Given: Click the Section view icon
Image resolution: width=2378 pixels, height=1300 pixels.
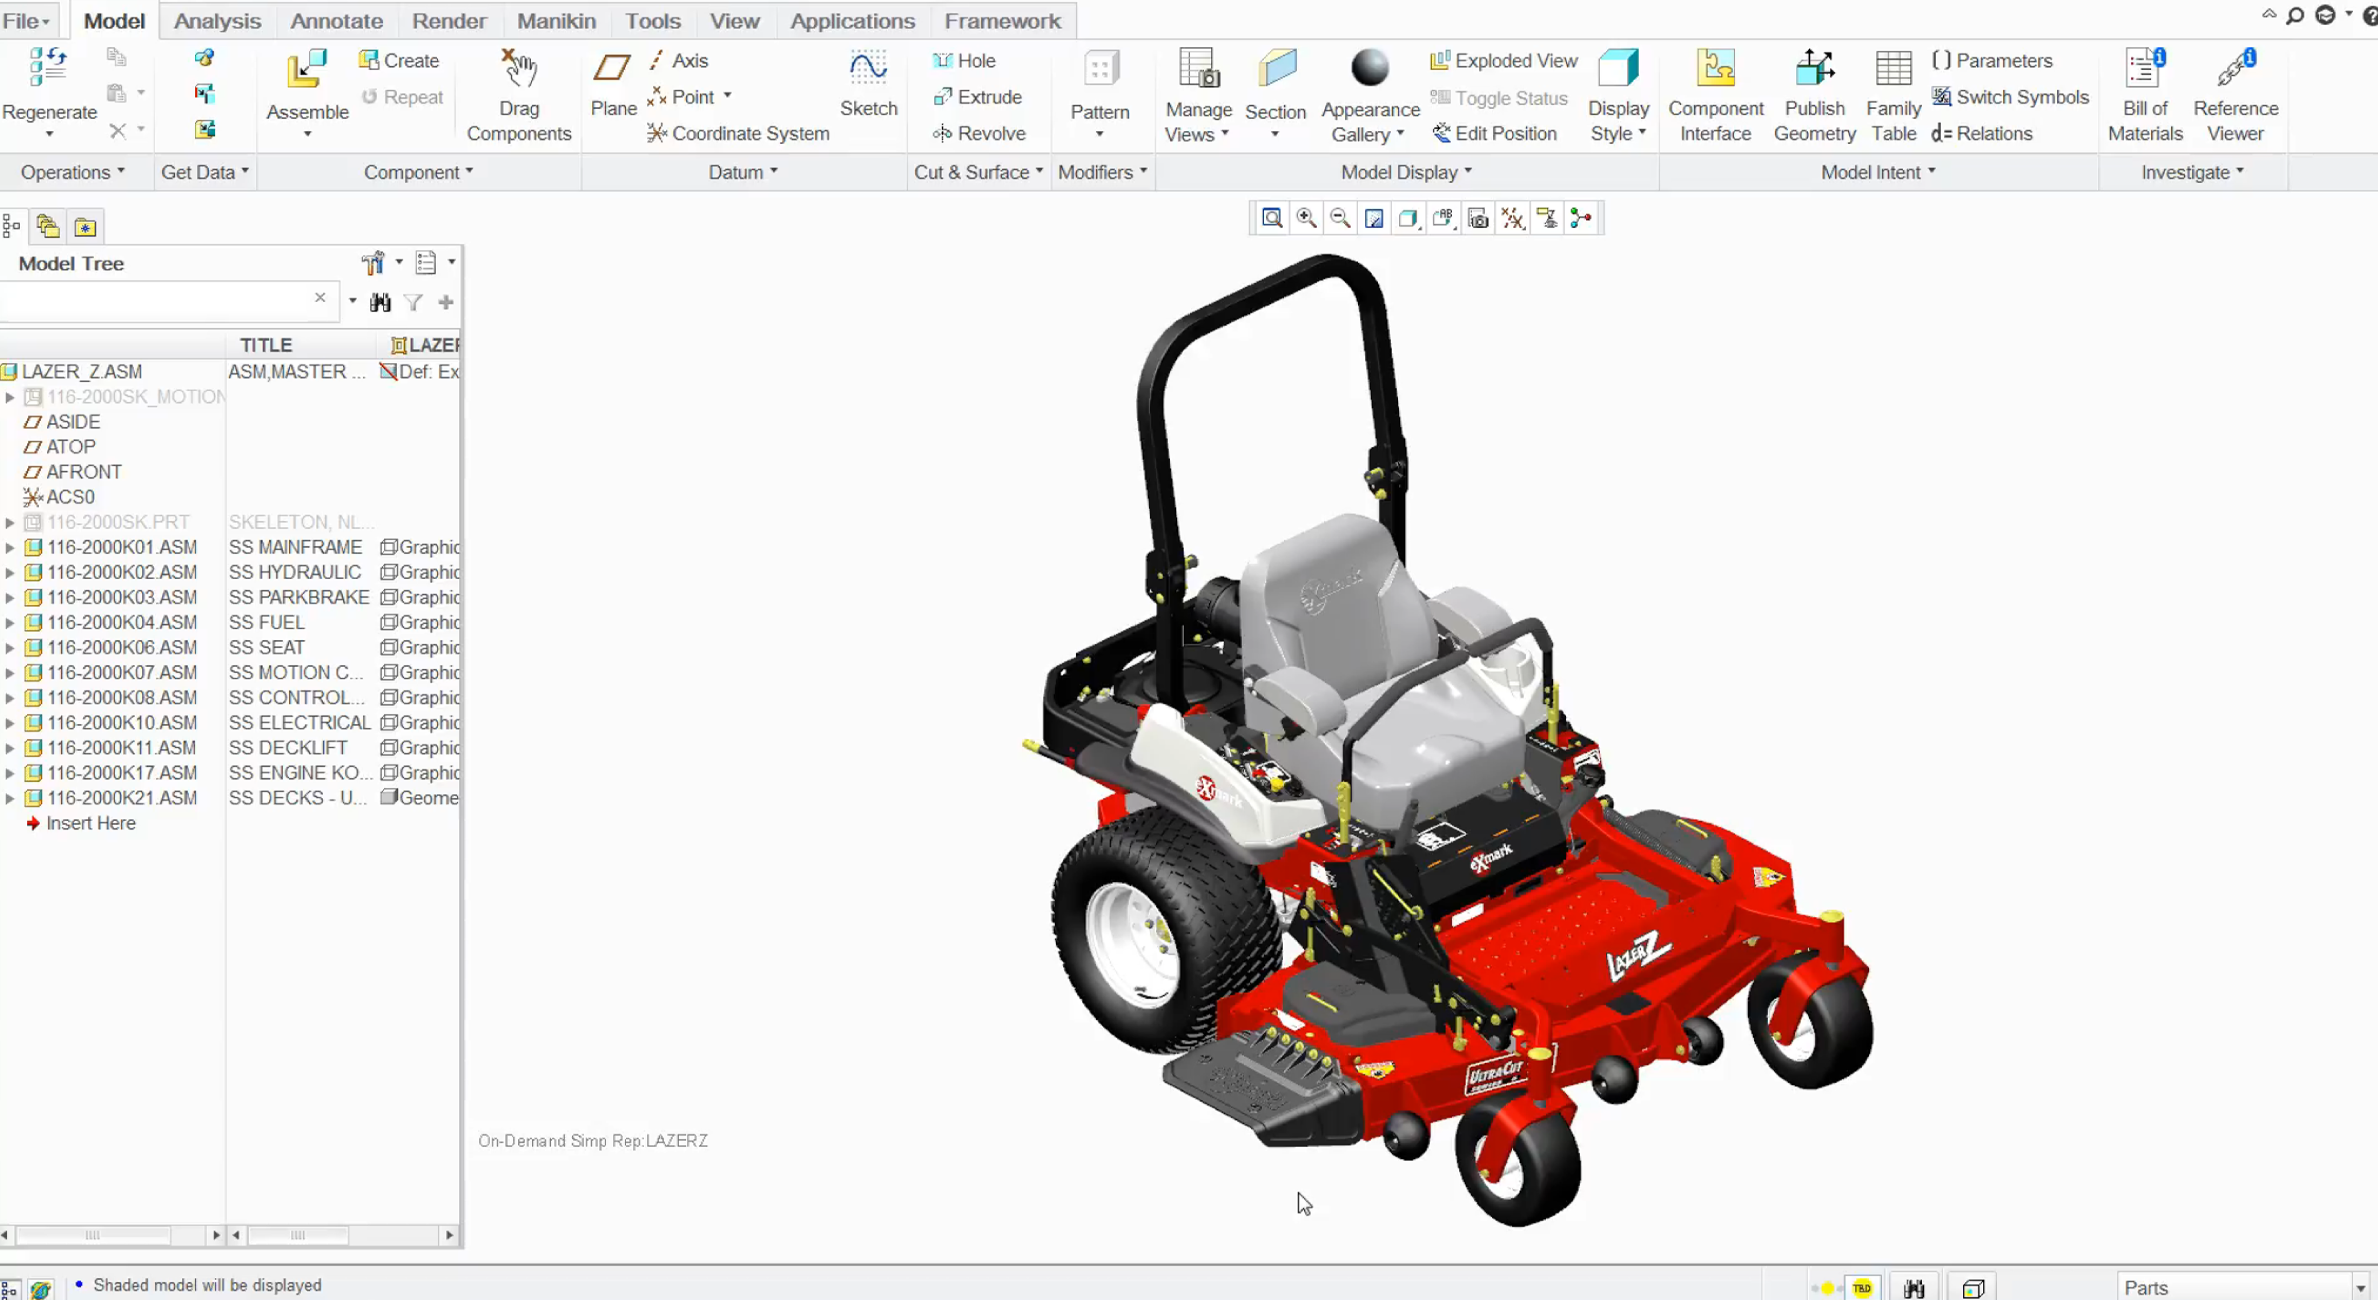Looking at the screenshot, I should click(1276, 69).
